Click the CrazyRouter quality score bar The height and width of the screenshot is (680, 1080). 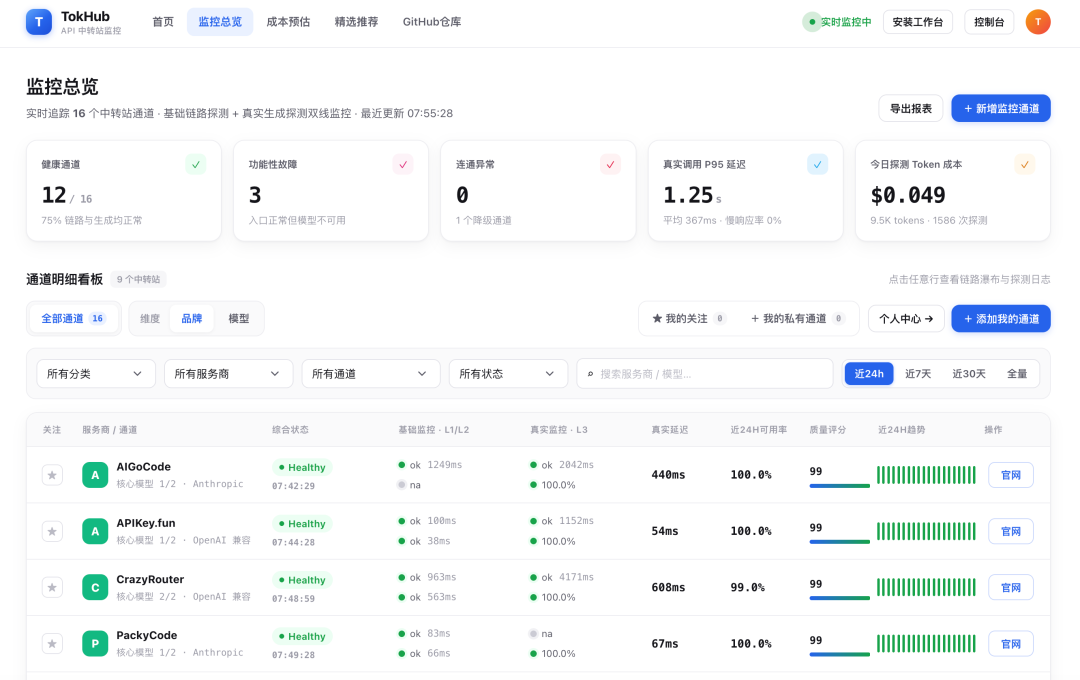[x=840, y=598]
